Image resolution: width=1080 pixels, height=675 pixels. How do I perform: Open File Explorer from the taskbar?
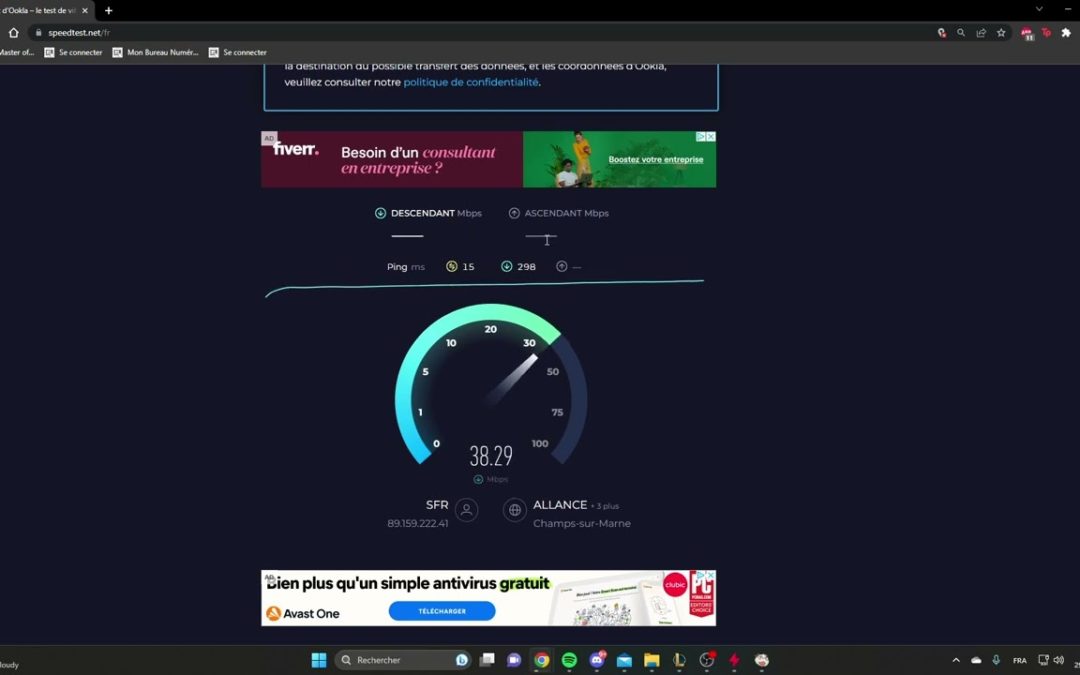coord(652,660)
